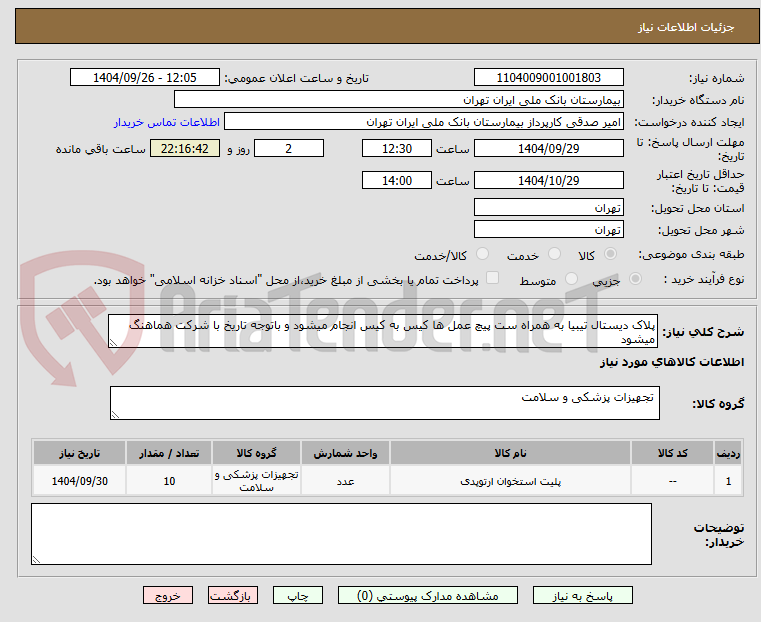Click the چاپ print button

(x=298, y=595)
